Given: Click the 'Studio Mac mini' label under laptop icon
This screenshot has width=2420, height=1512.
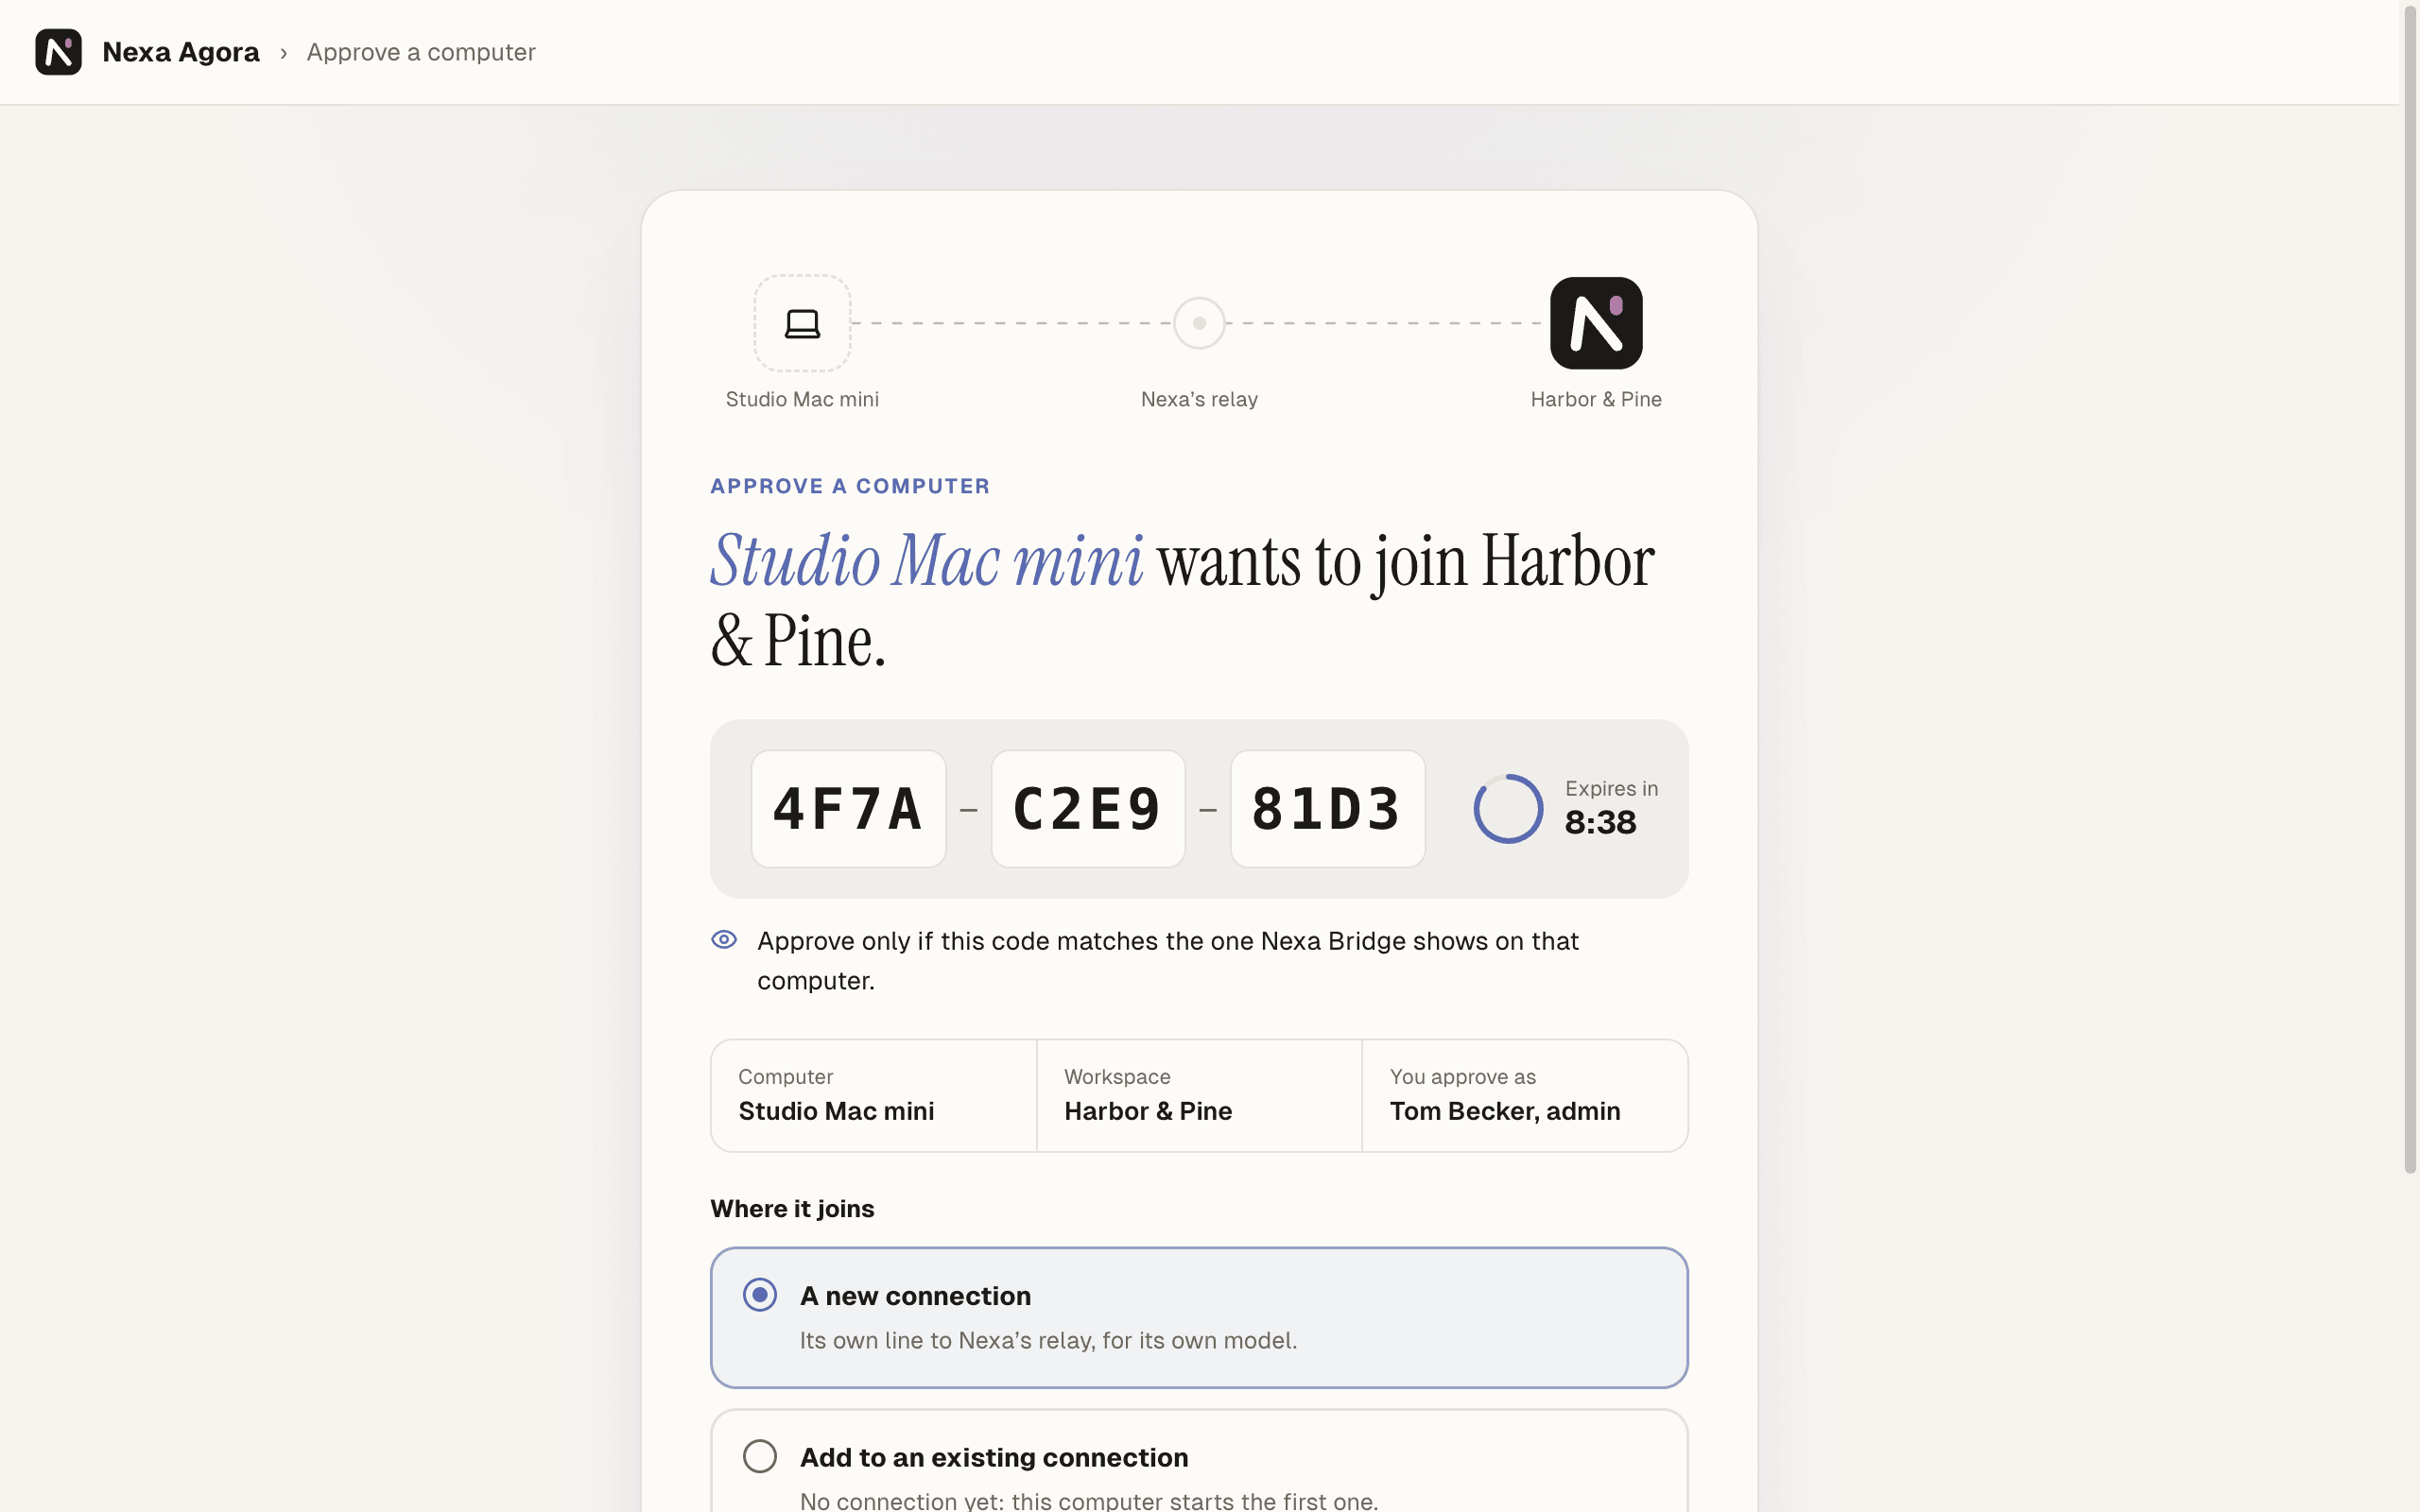Looking at the screenshot, I should [x=802, y=399].
